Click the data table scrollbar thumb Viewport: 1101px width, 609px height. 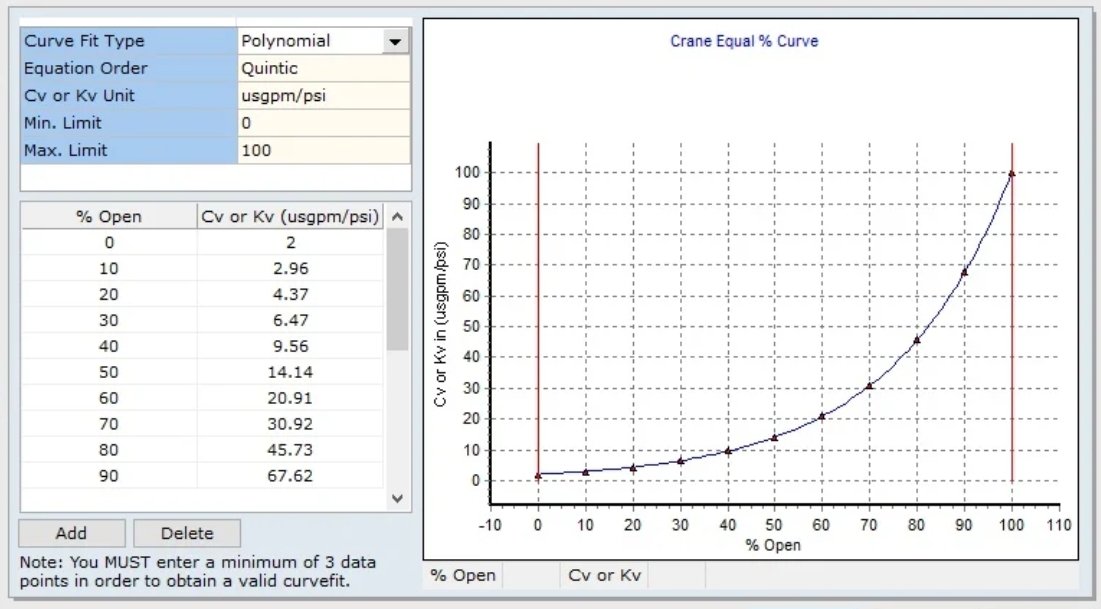397,290
